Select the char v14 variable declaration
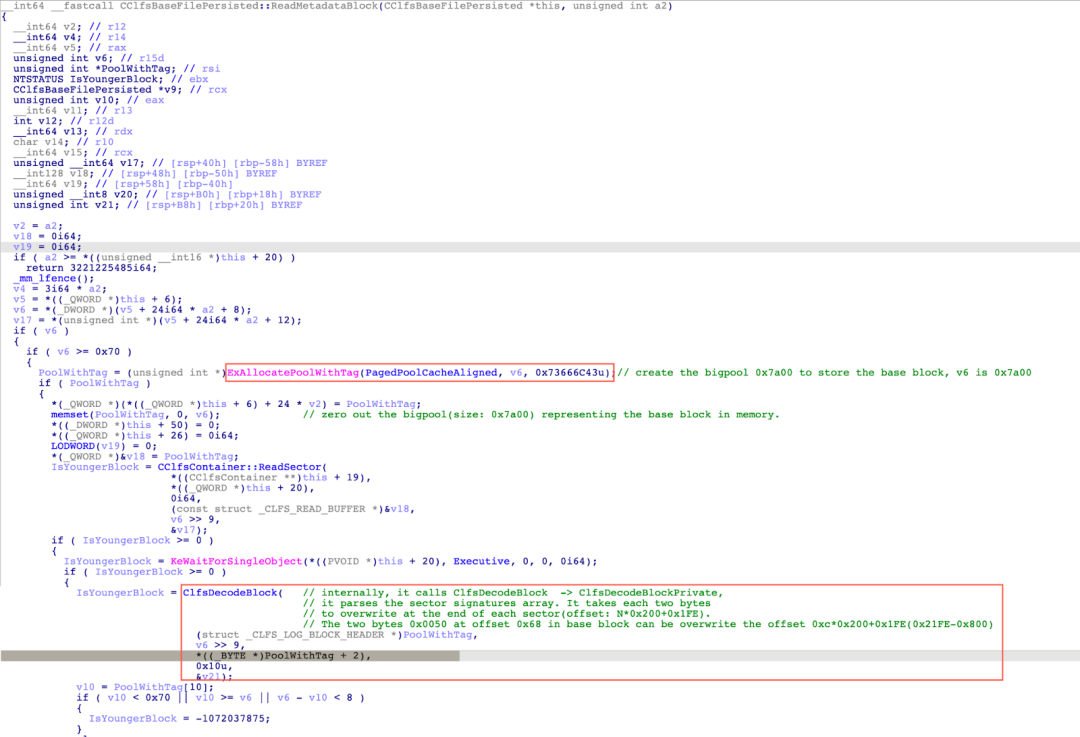 (x=38, y=142)
